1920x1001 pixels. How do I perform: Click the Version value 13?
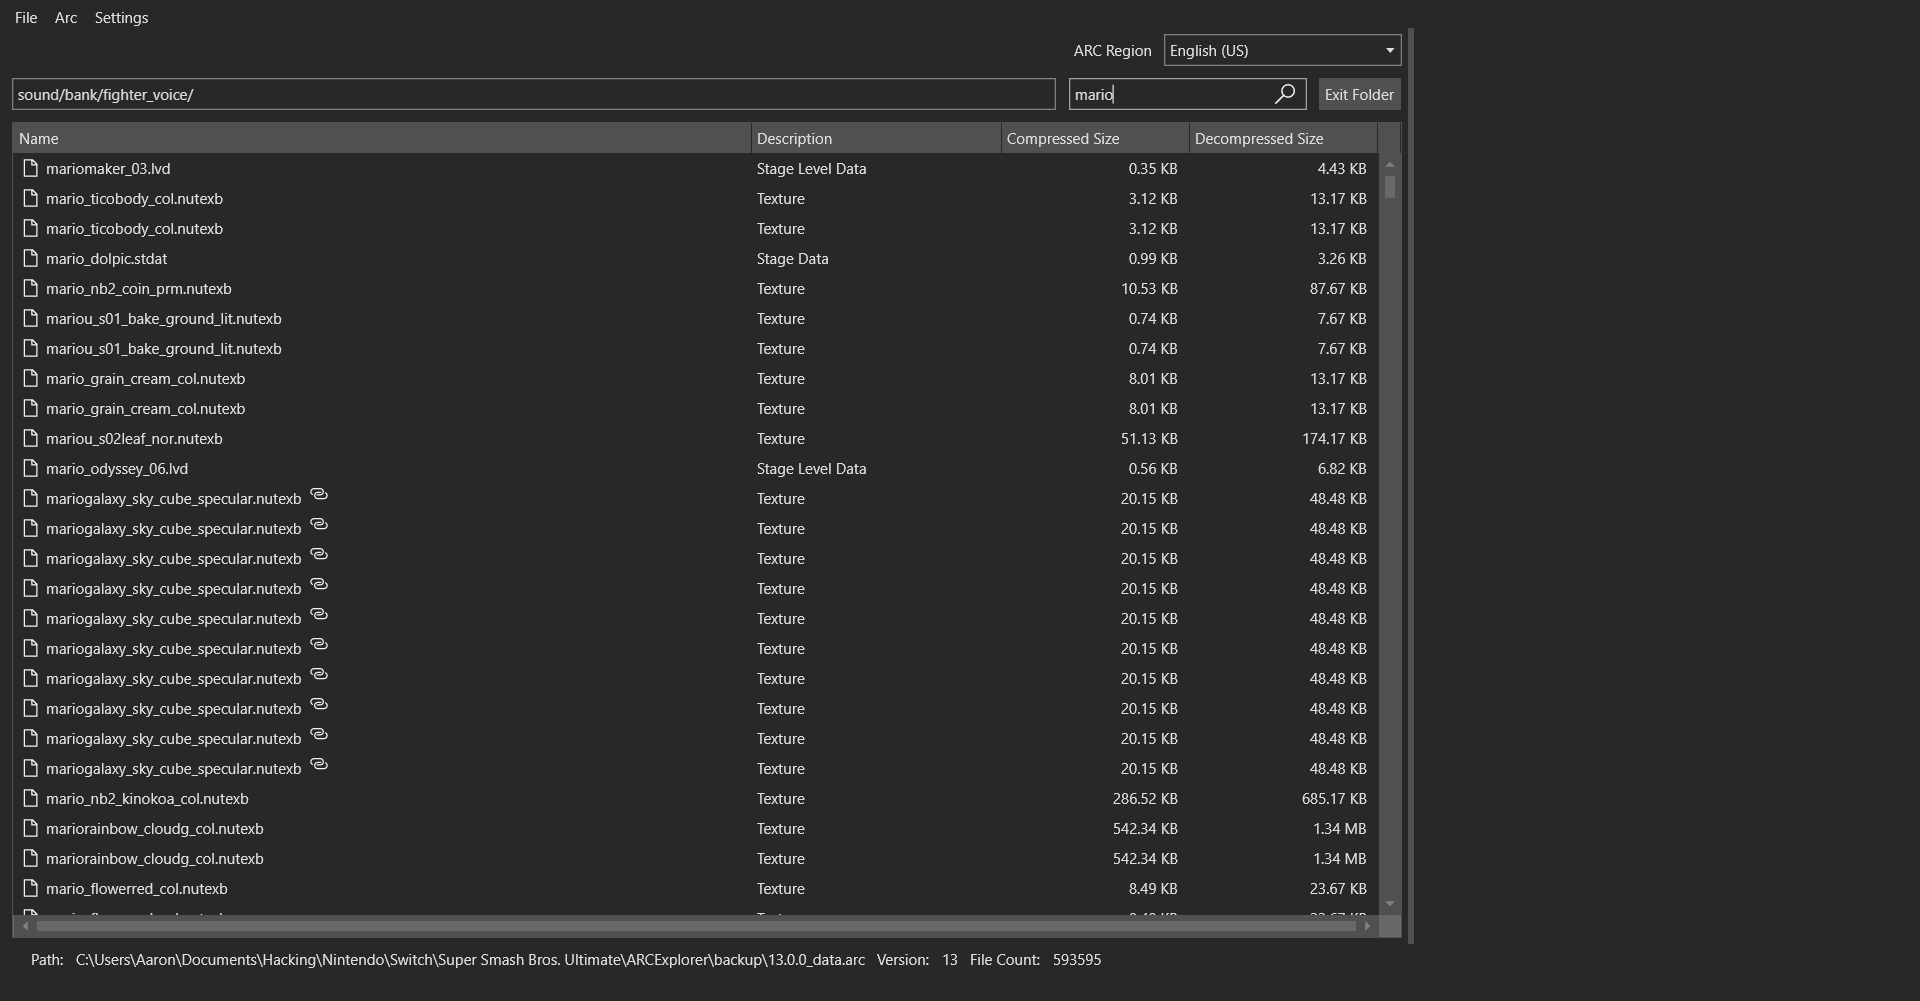click(949, 960)
